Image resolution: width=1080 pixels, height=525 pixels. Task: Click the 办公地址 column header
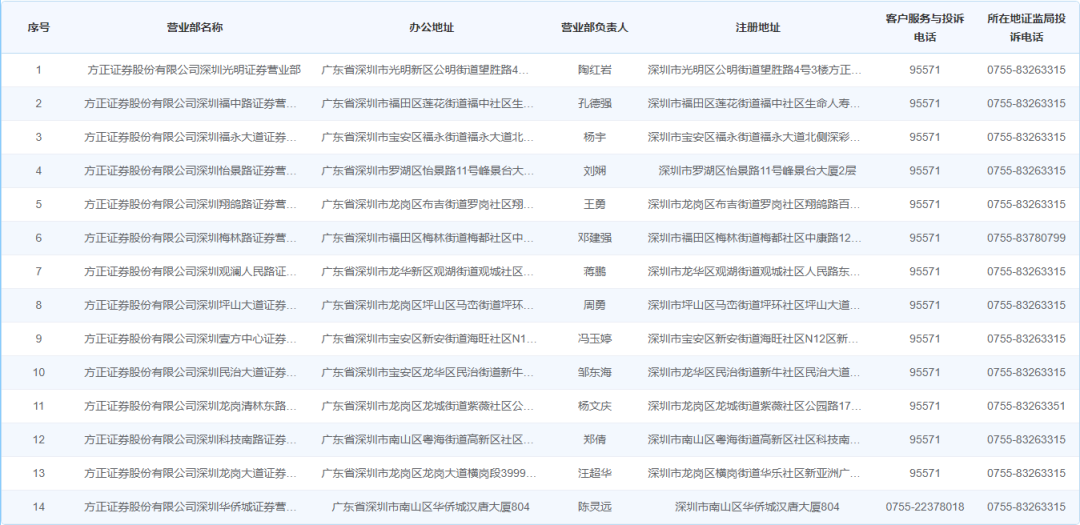pos(431,28)
